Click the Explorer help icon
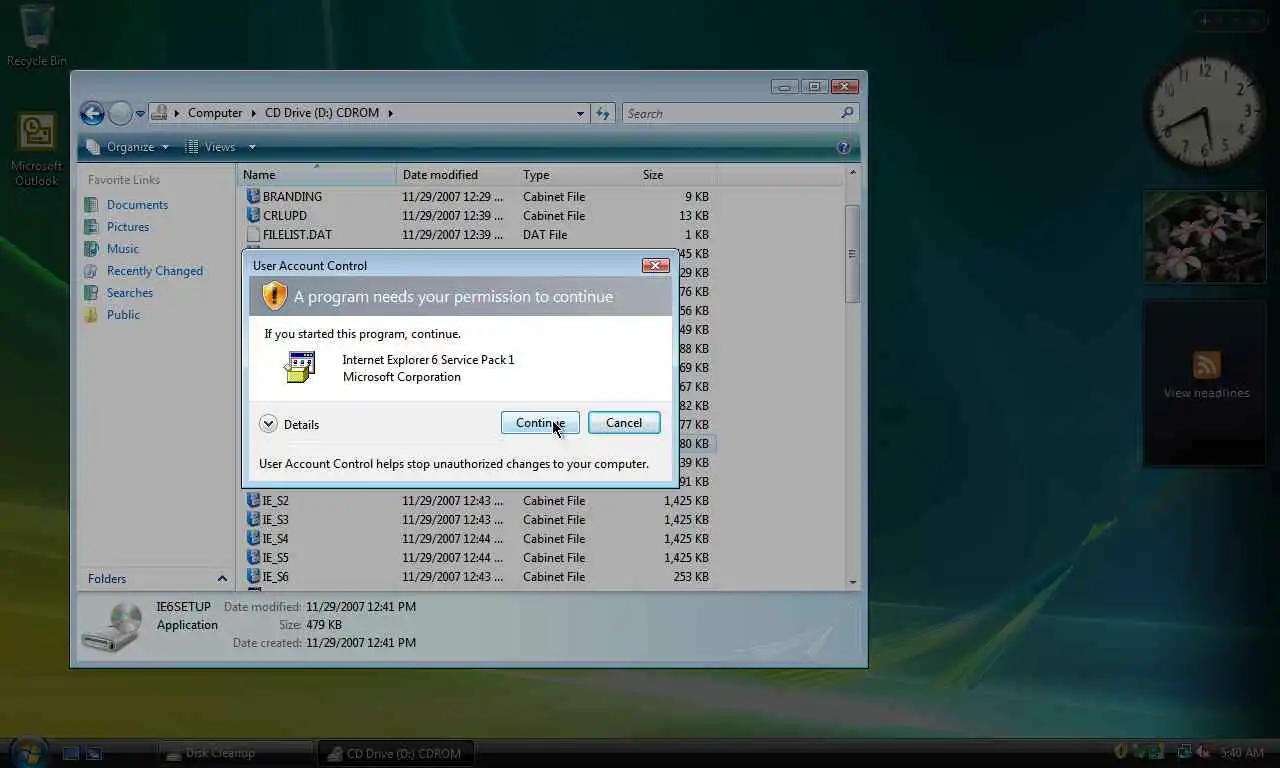 [844, 147]
